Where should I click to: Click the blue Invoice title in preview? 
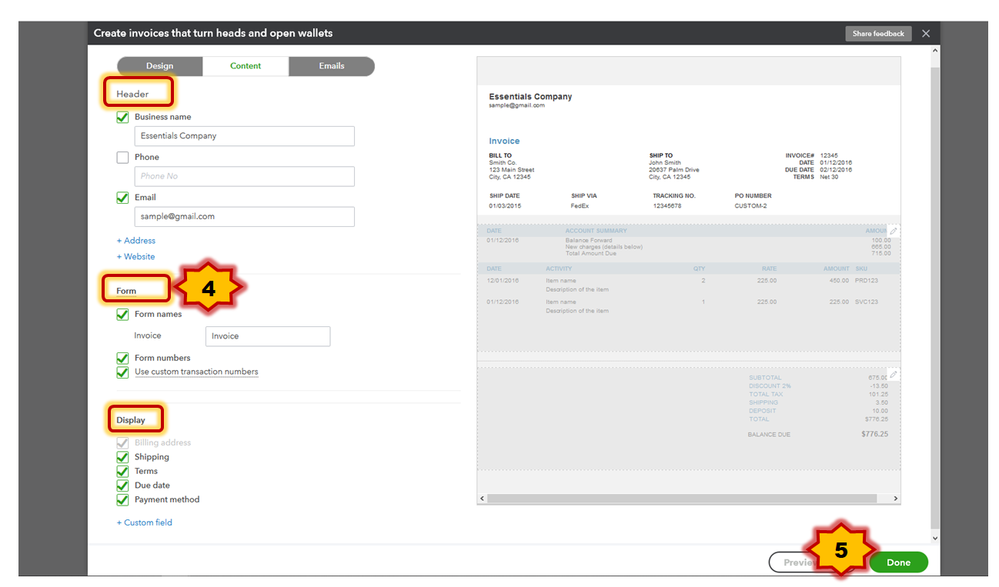point(504,141)
